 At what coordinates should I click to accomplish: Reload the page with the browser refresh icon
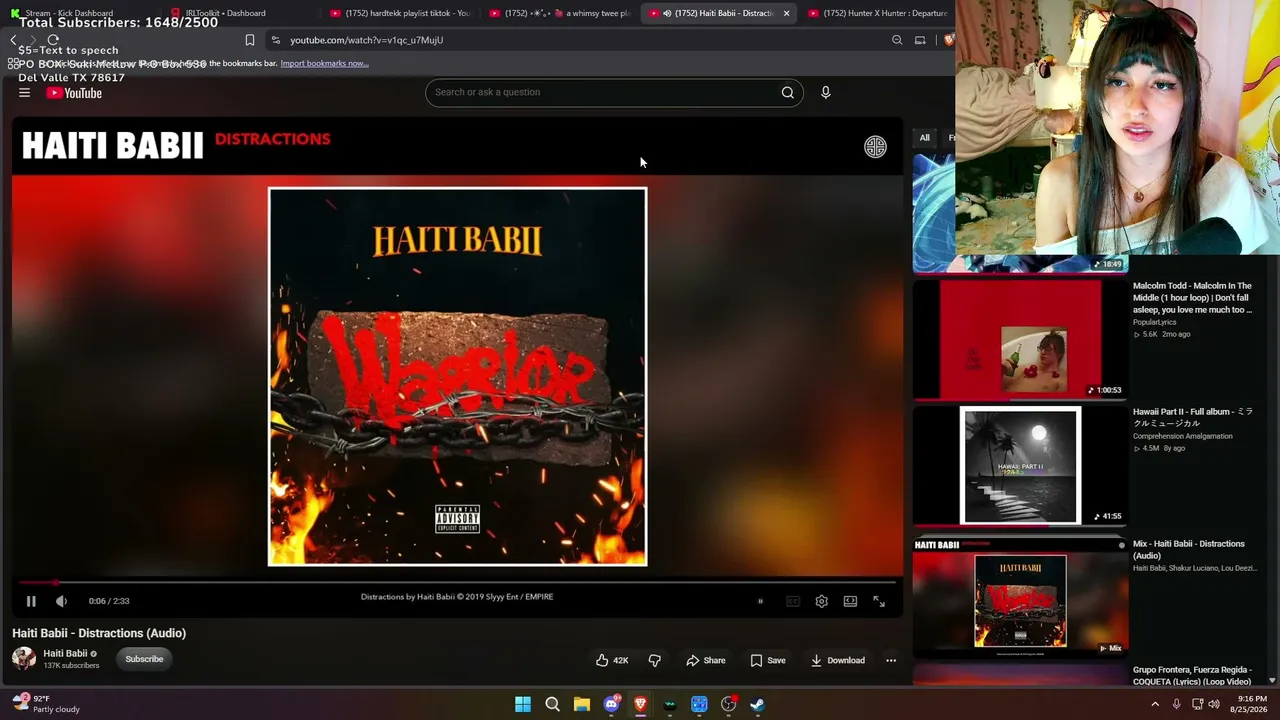[53, 40]
